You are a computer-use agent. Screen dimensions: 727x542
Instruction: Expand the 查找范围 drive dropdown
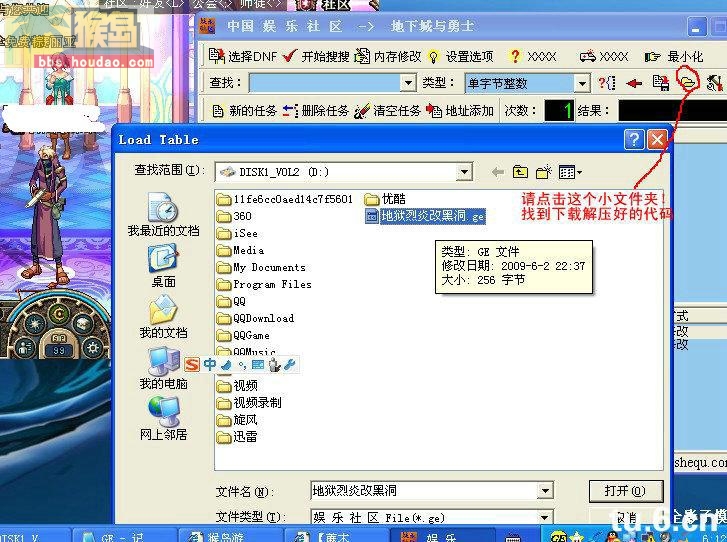pos(464,172)
